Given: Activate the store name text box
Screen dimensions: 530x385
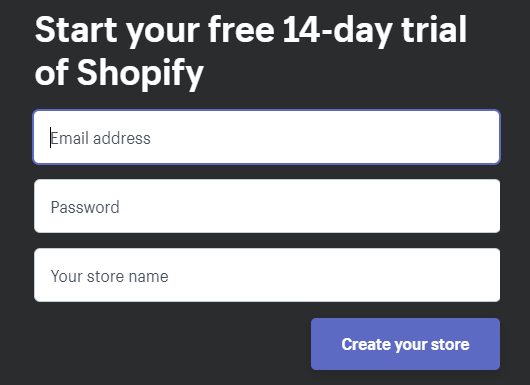Looking at the screenshot, I should point(267,275).
